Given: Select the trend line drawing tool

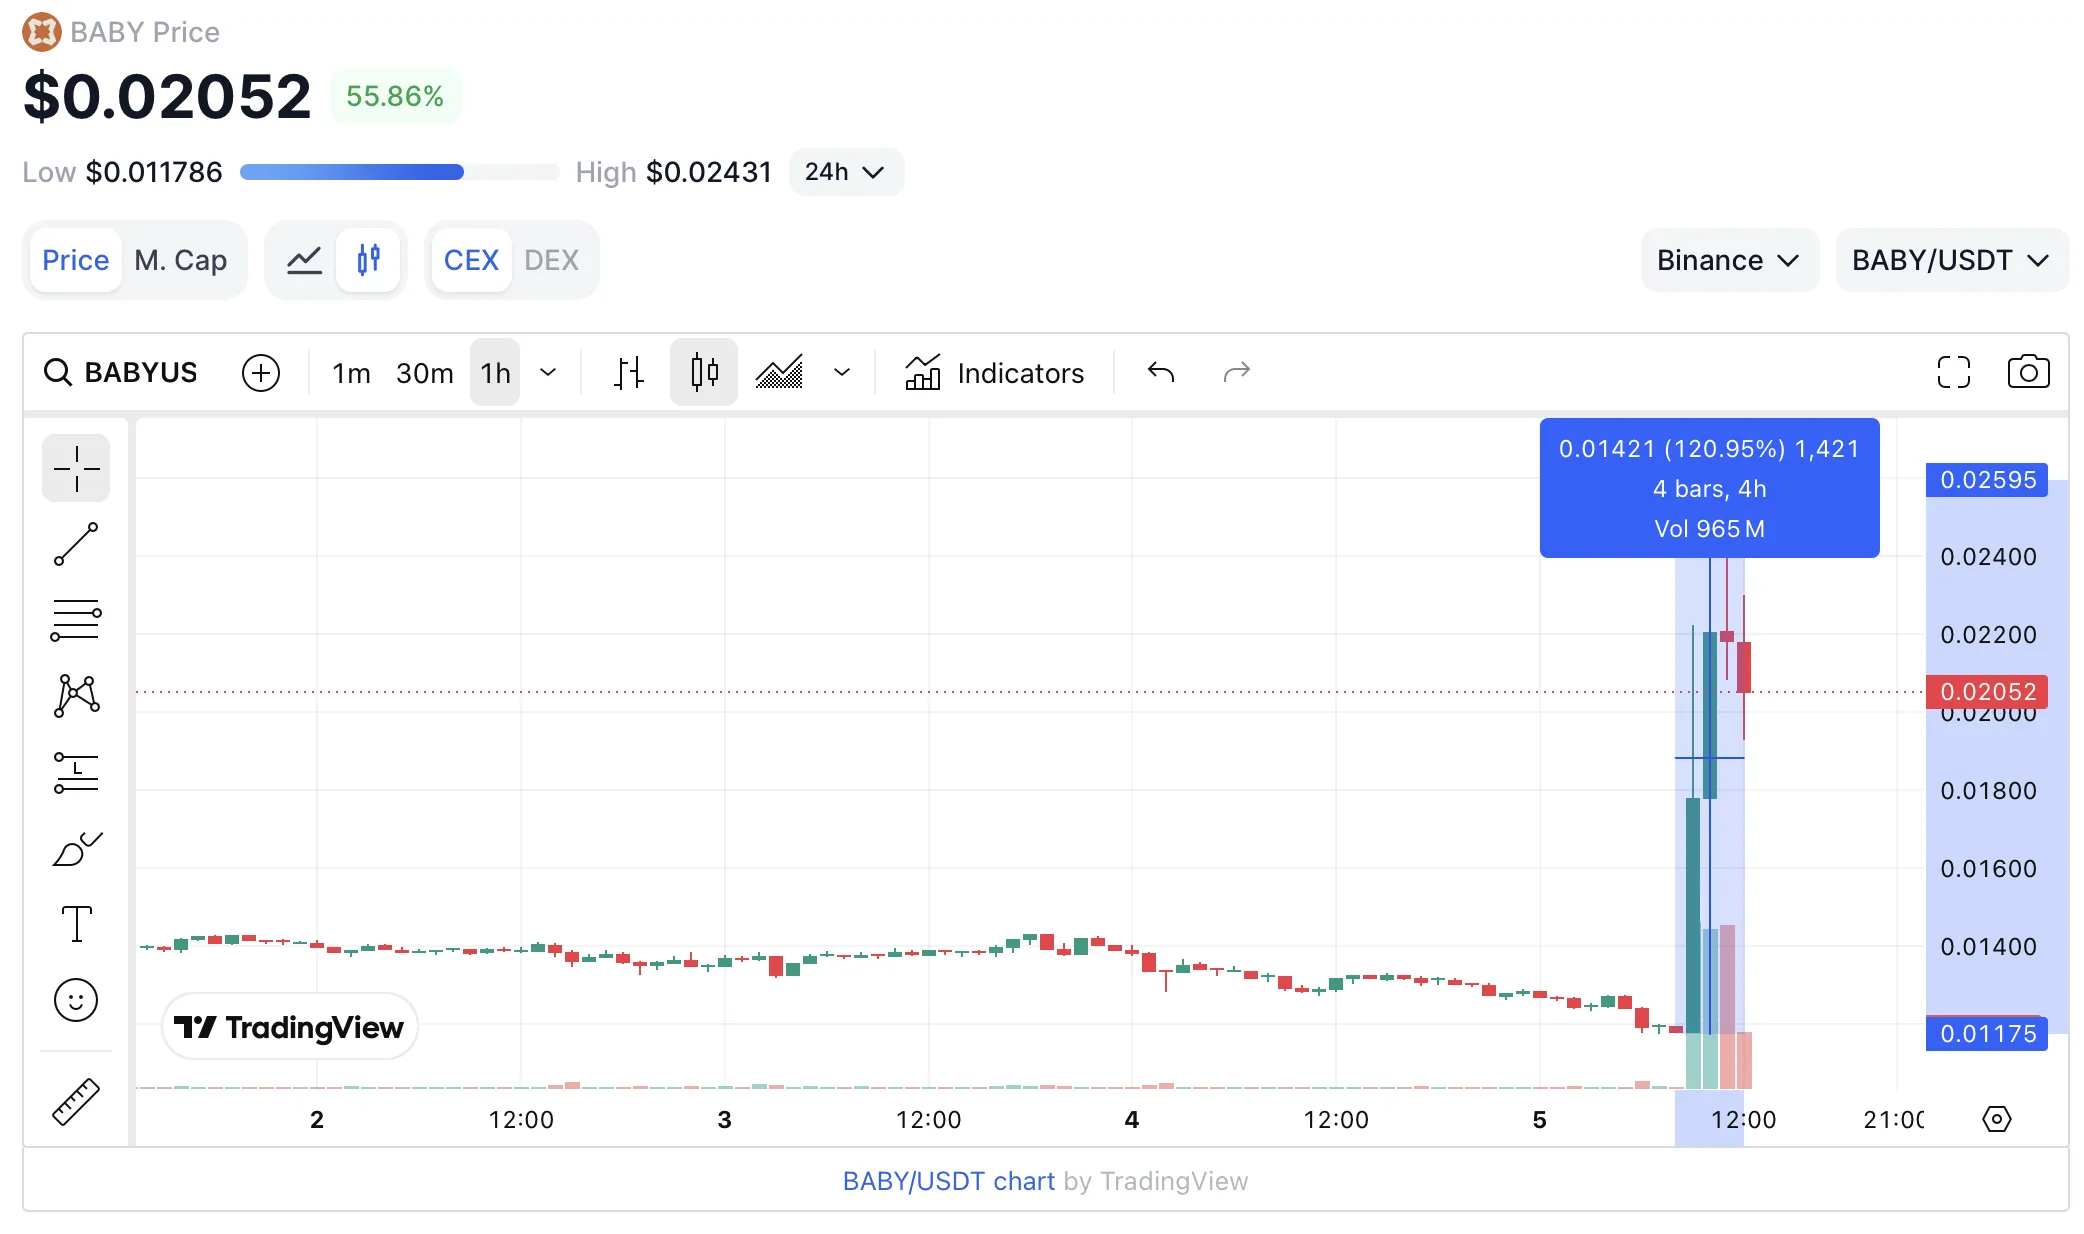Looking at the screenshot, I should (76, 544).
